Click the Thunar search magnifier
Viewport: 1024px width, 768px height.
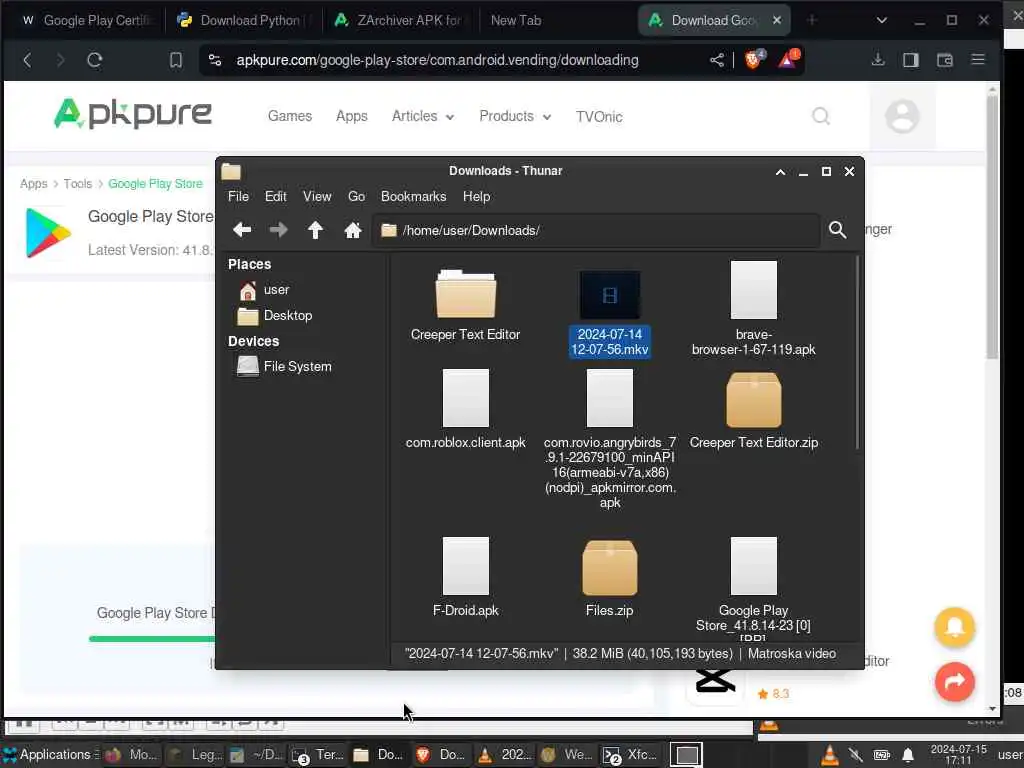point(837,230)
